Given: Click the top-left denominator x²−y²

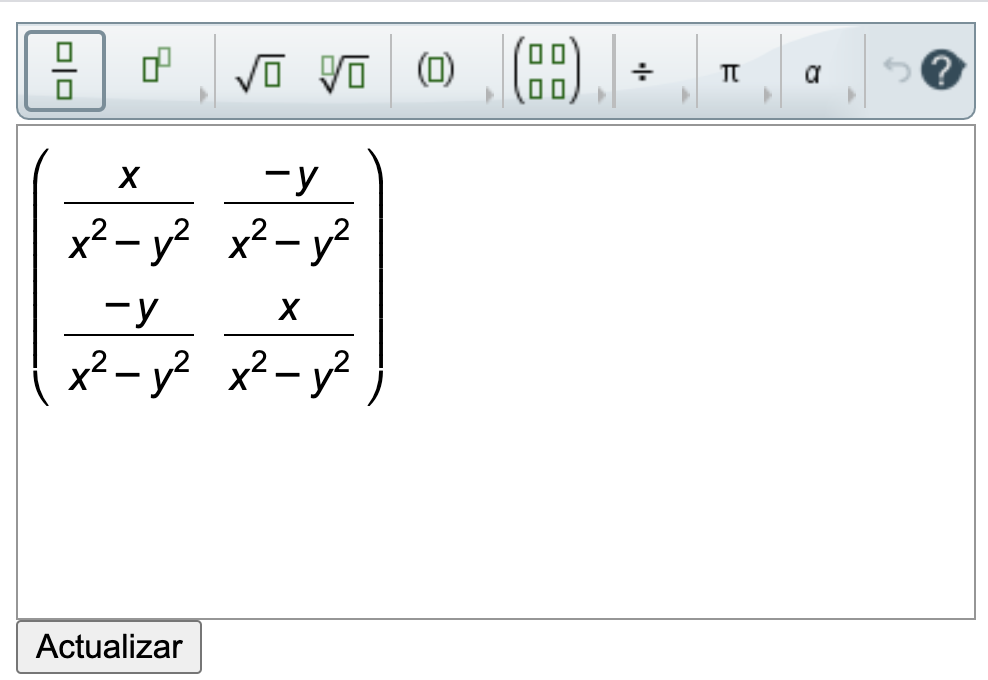Looking at the screenshot, I should tap(128, 241).
